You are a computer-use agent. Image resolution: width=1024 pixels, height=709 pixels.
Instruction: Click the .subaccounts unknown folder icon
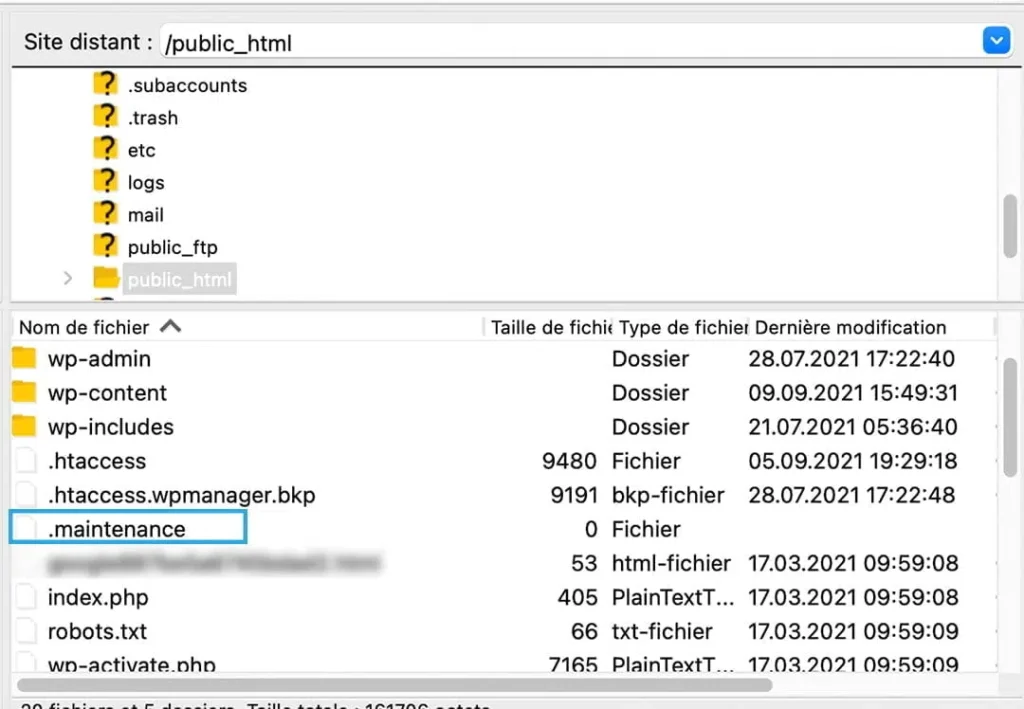pos(106,85)
